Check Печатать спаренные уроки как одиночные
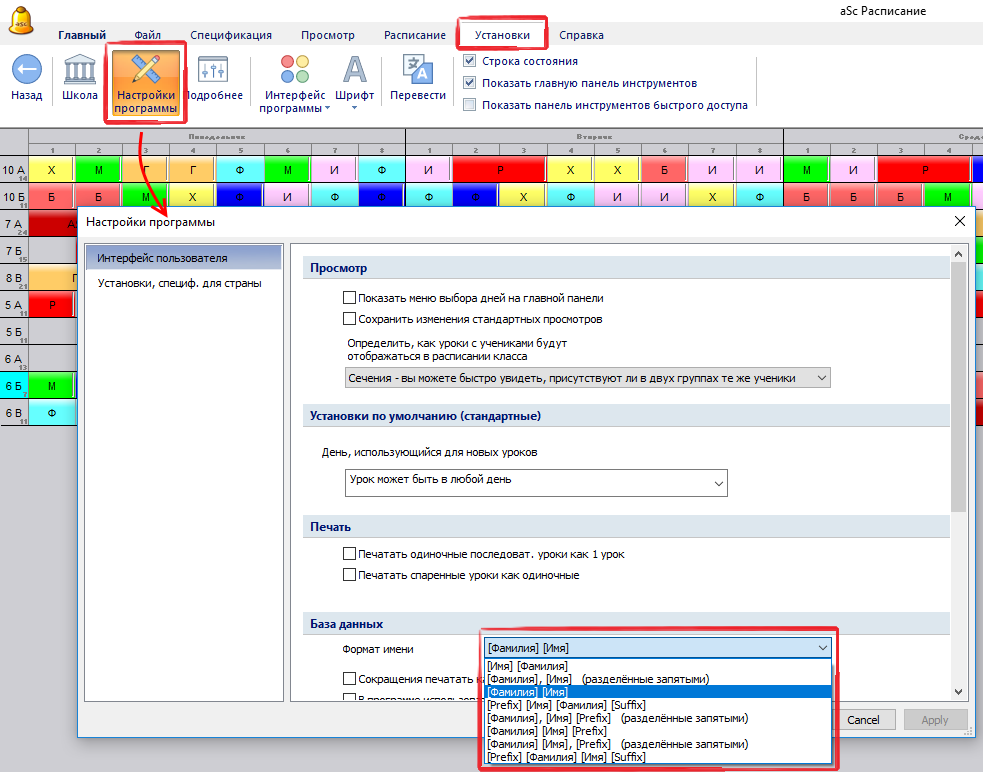 coord(349,575)
